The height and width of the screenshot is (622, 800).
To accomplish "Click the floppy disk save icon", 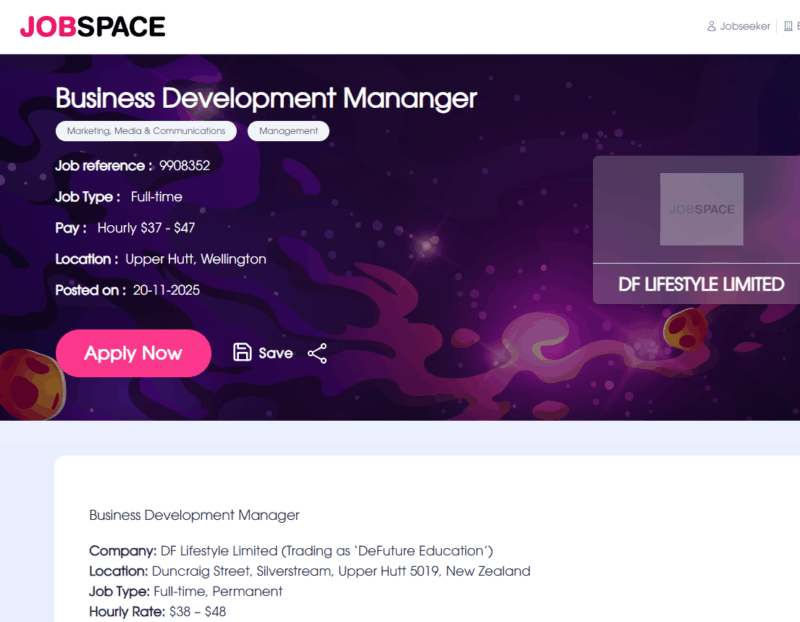I will (x=242, y=352).
